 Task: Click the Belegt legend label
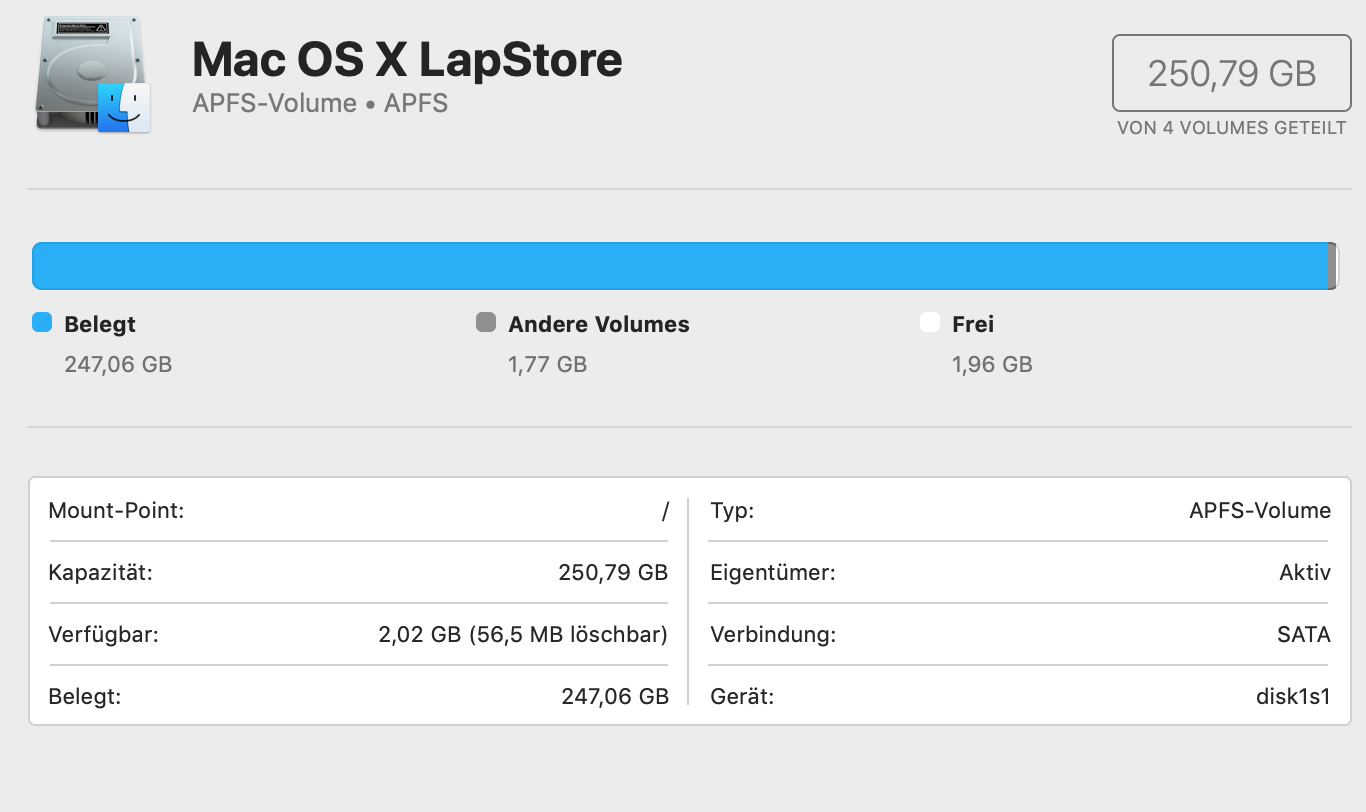tap(100, 324)
